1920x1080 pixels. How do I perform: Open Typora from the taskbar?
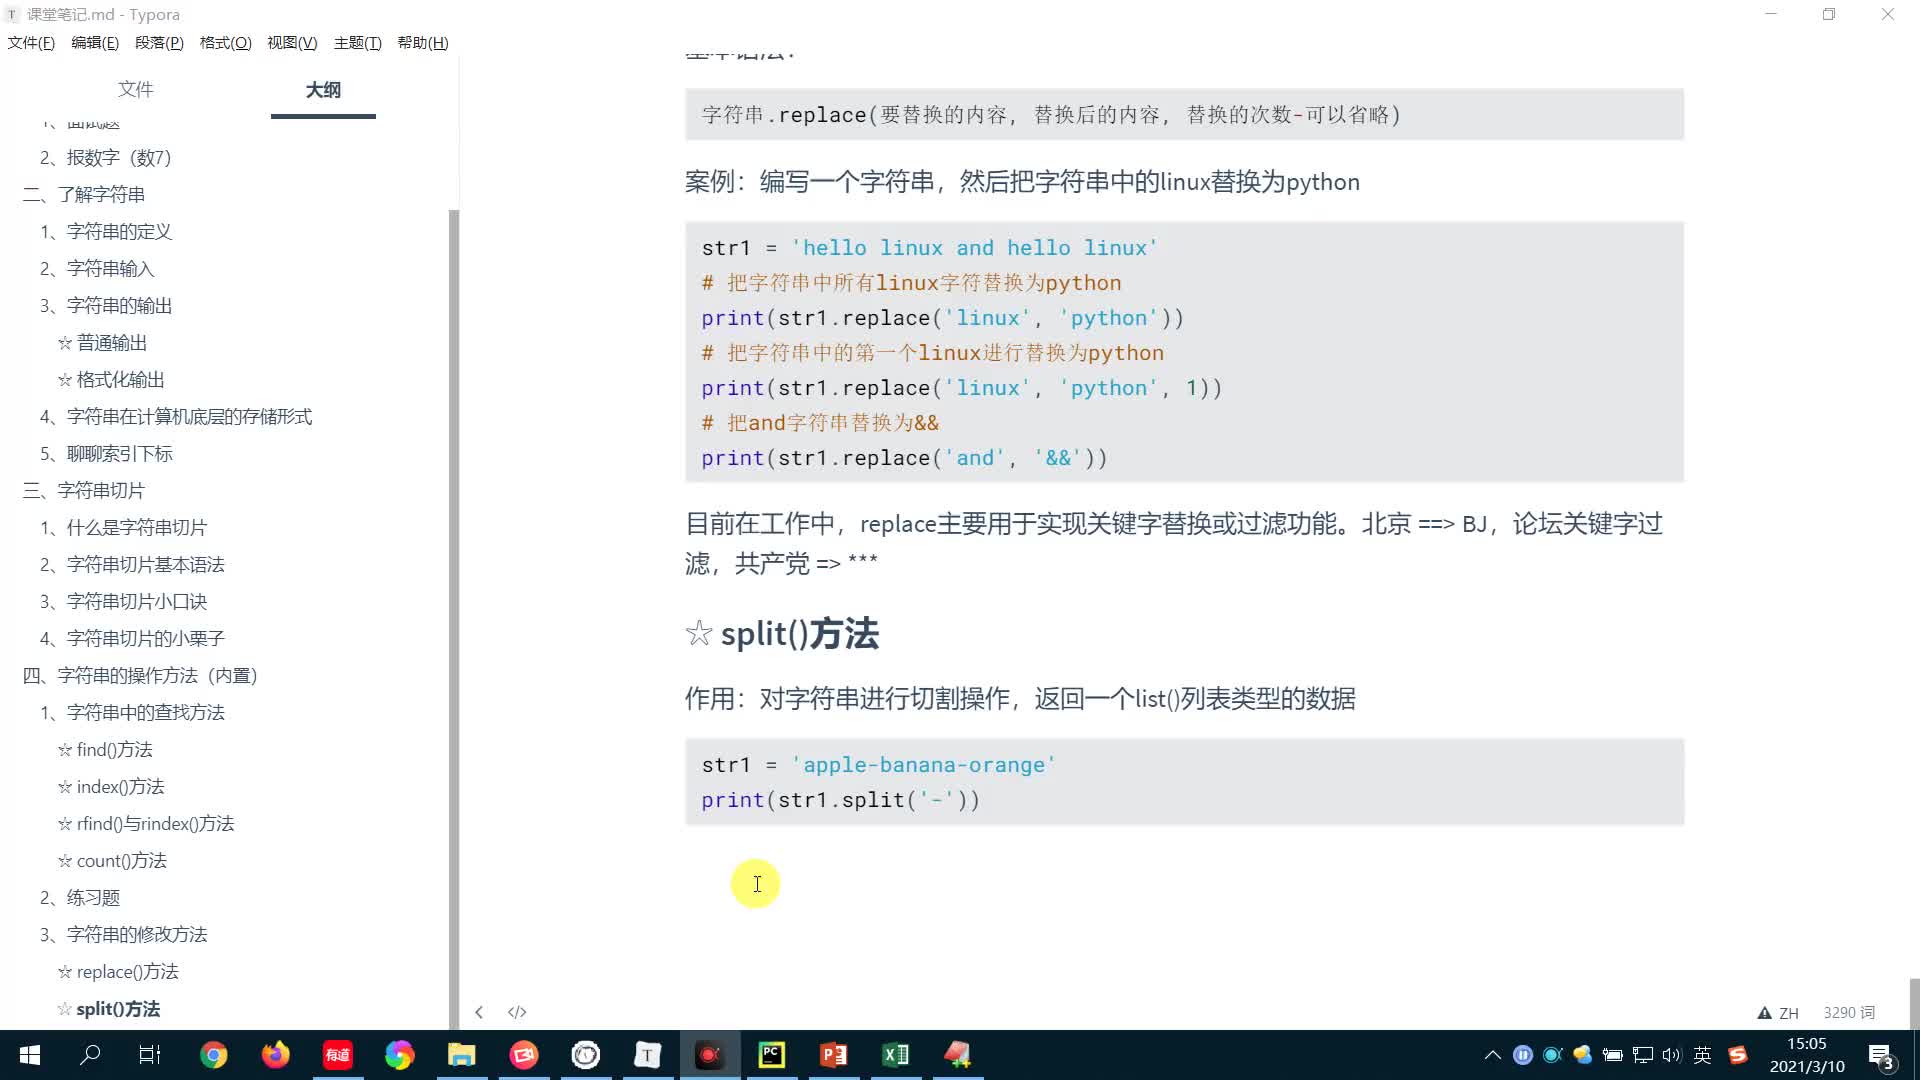pyautogui.click(x=647, y=1055)
